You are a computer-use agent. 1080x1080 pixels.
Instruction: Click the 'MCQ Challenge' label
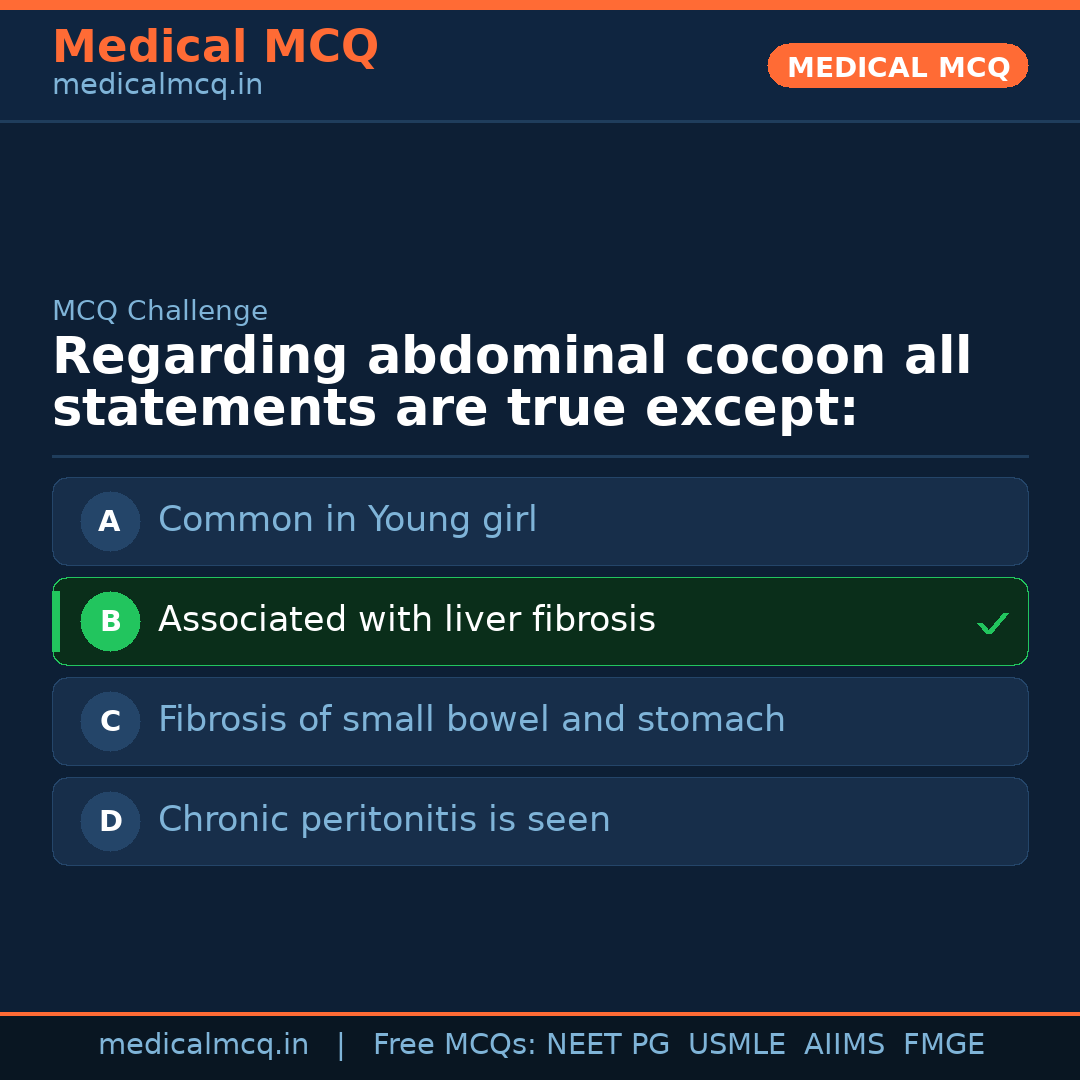(x=160, y=311)
